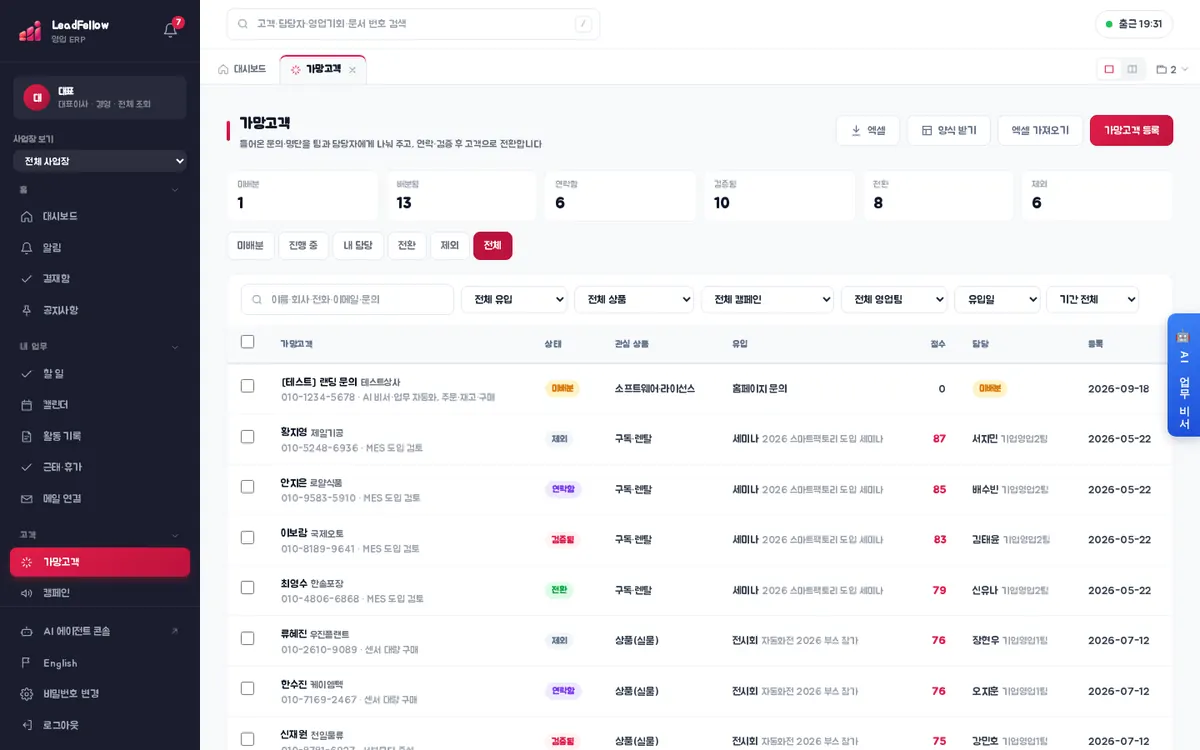Viewport: 1200px width, 750px height.
Task: Open the tab-group dropdown showing 2
Action: coord(1172,69)
